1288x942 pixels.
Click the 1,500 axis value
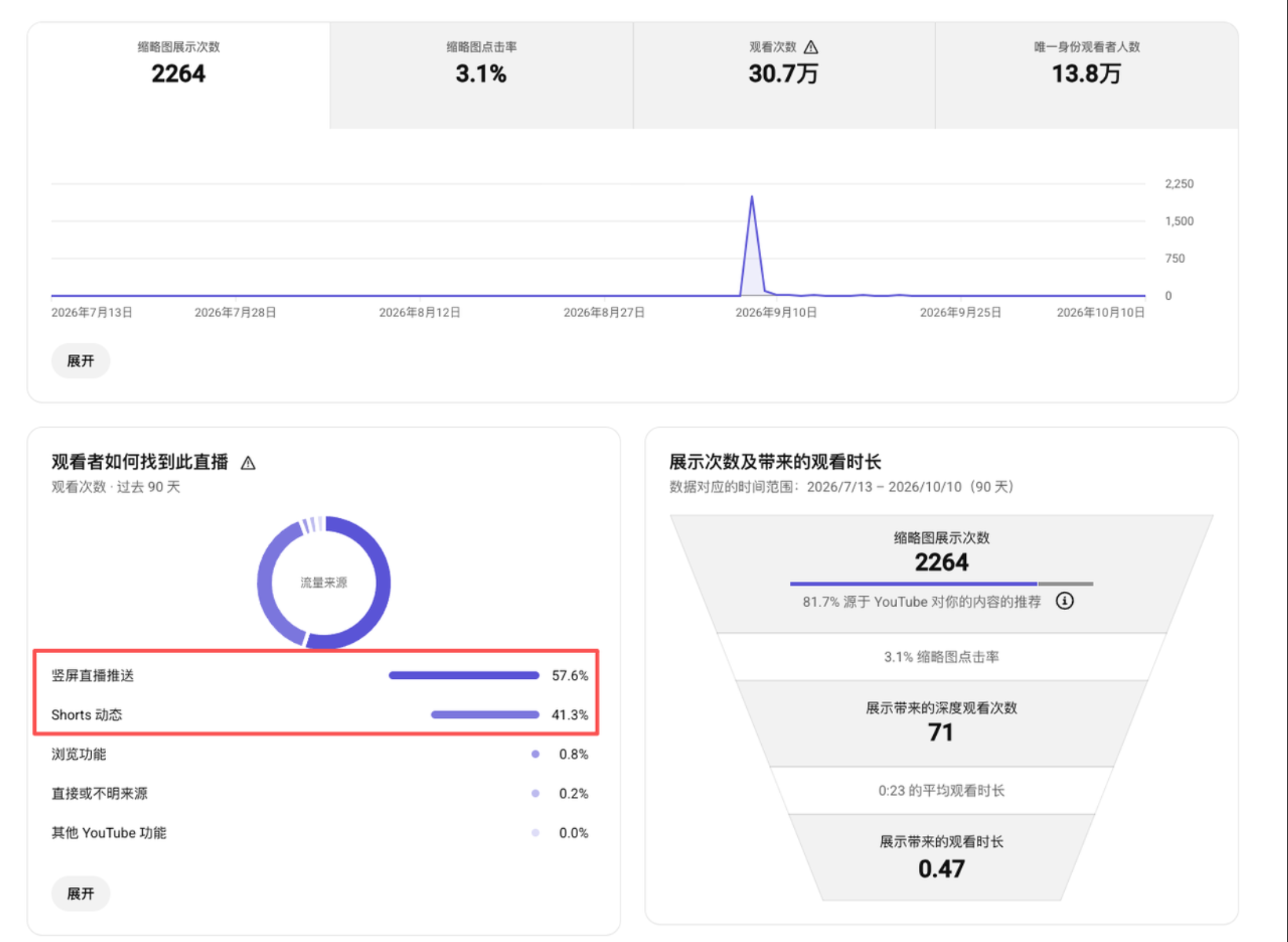pos(1180,221)
